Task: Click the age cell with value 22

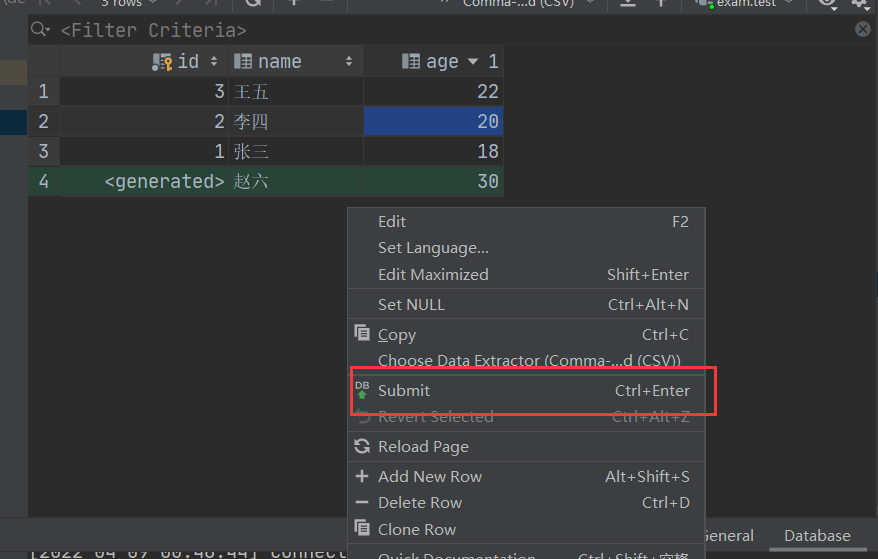Action: 433,91
